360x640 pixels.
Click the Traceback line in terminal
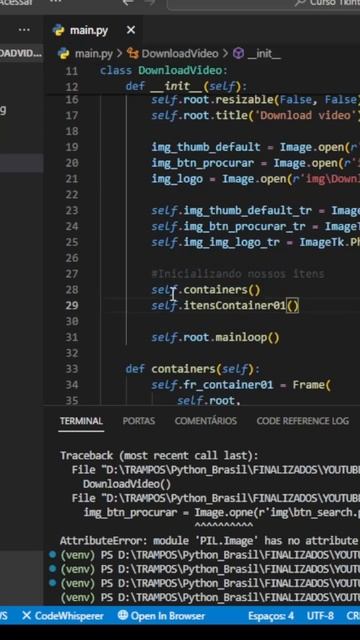[x=159, y=456]
